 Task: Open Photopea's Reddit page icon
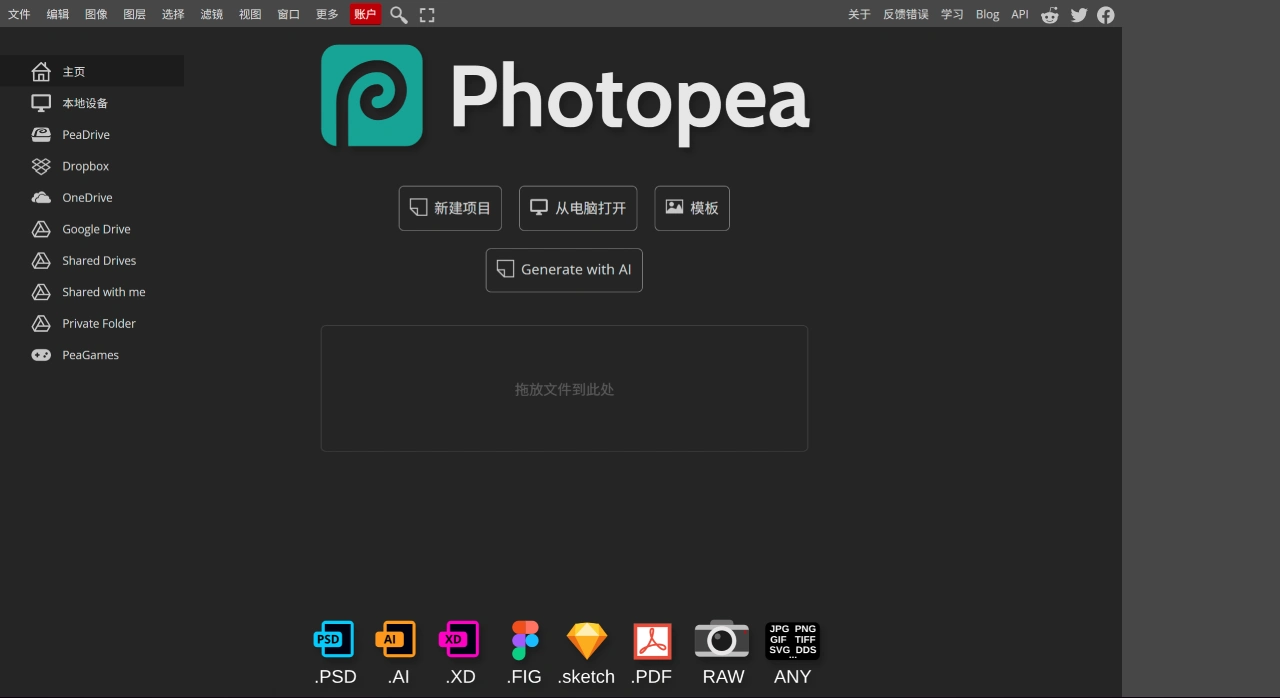click(1050, 15)
